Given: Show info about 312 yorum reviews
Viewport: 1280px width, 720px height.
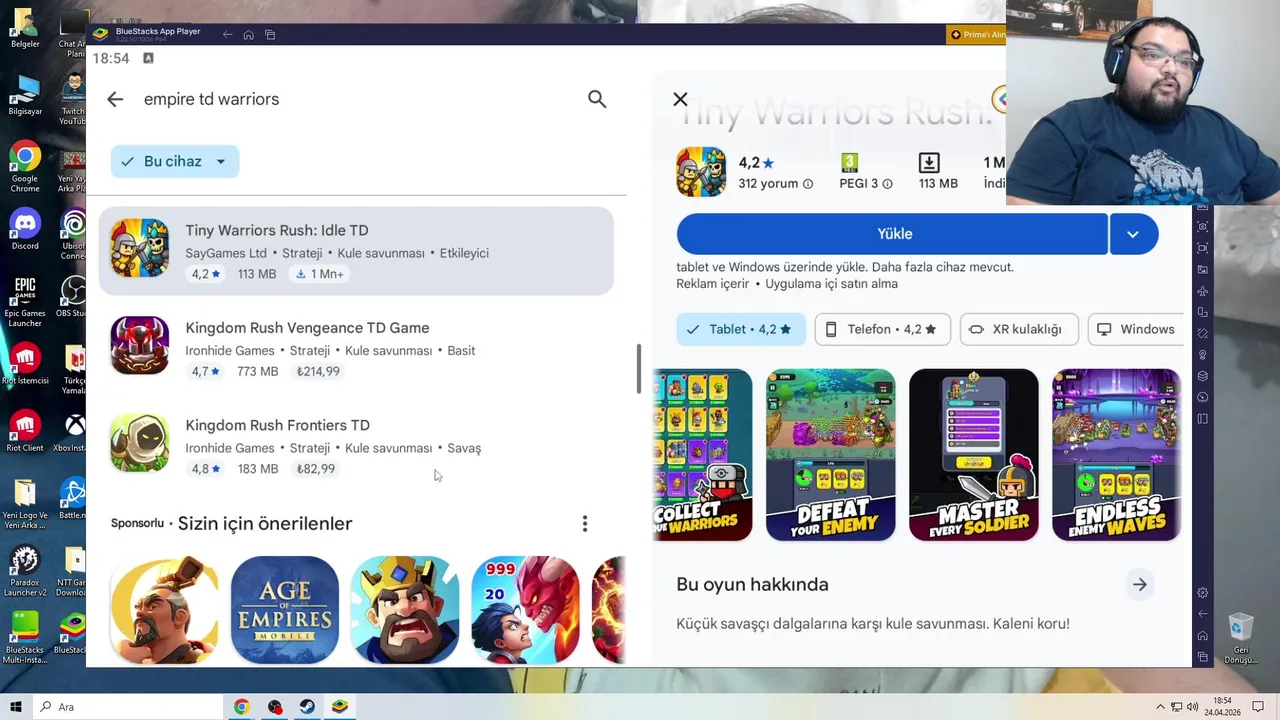Looking at the screenshot, I should tap(808, 184).
